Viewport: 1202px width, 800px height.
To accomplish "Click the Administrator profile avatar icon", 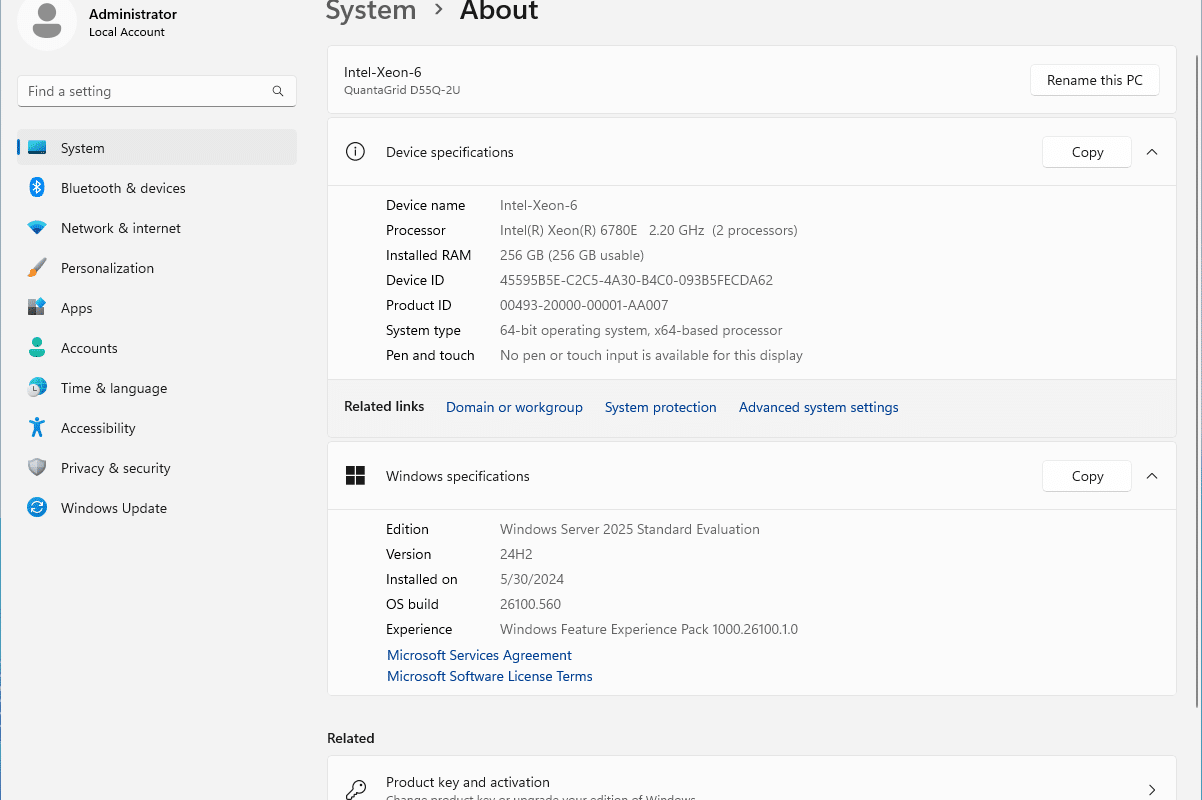I will pos(47,22).
